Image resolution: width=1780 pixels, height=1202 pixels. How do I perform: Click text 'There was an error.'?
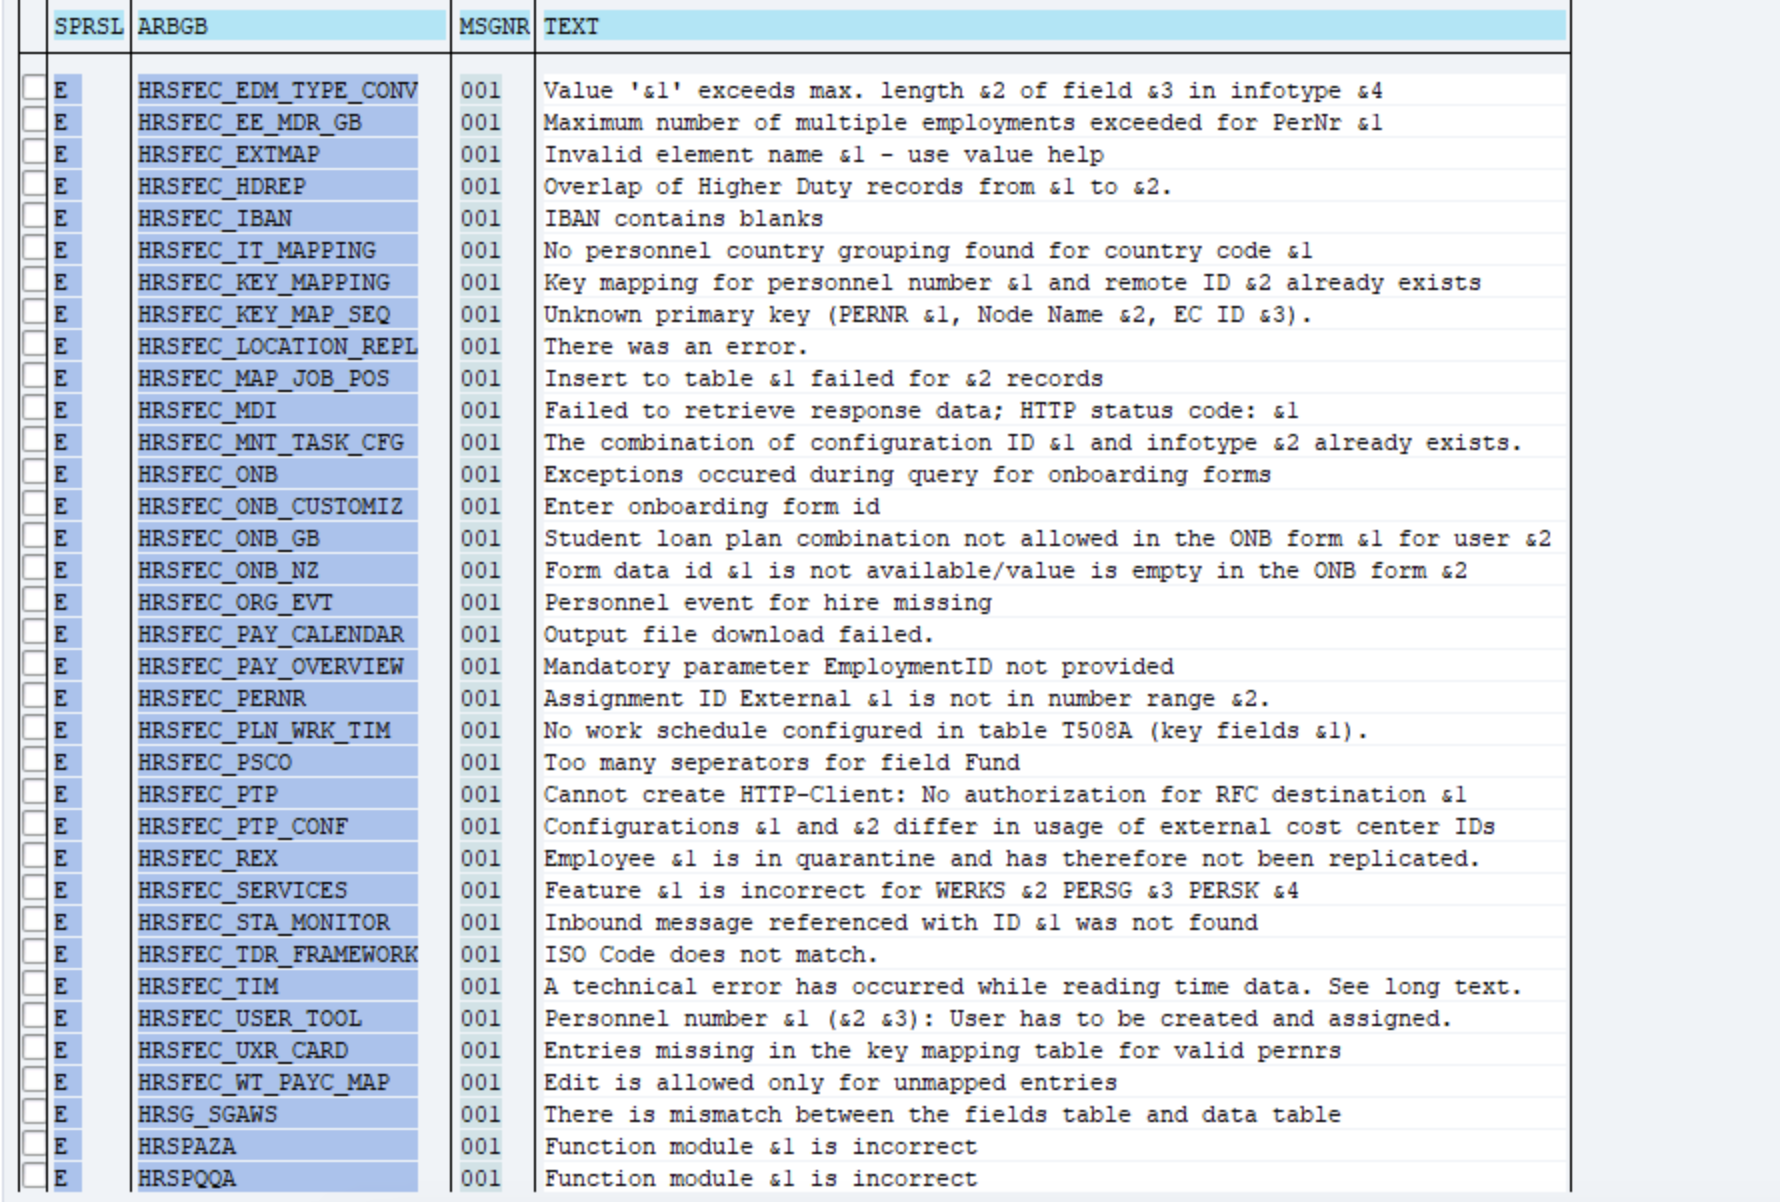[x=675, y=346]
